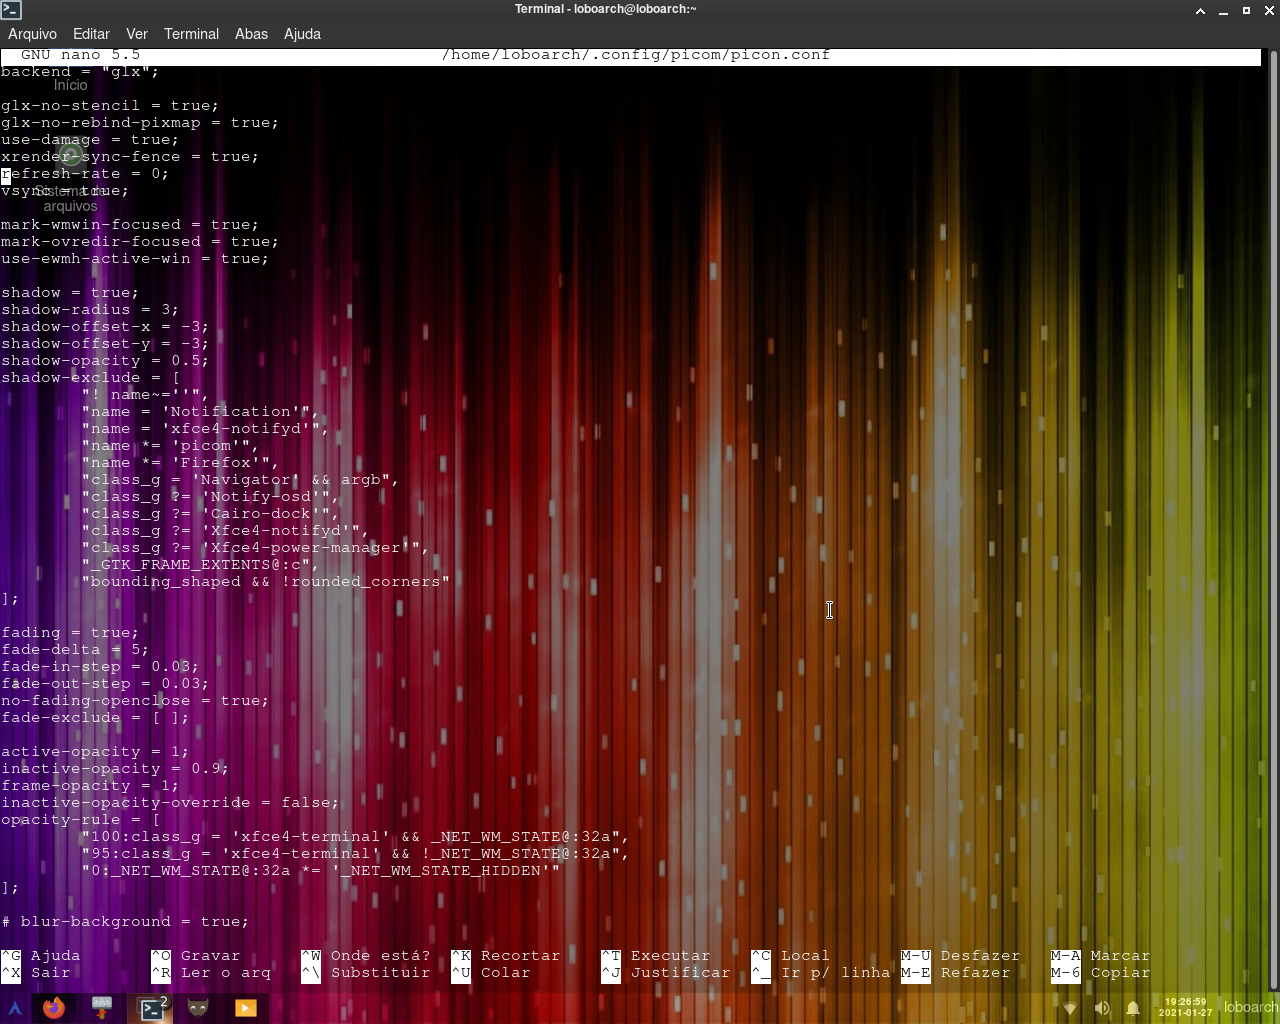Click the Arch Linux launcher icon
Image resolution: width=1280 pixels, height=1024 pixels.
pos(14,1008)
